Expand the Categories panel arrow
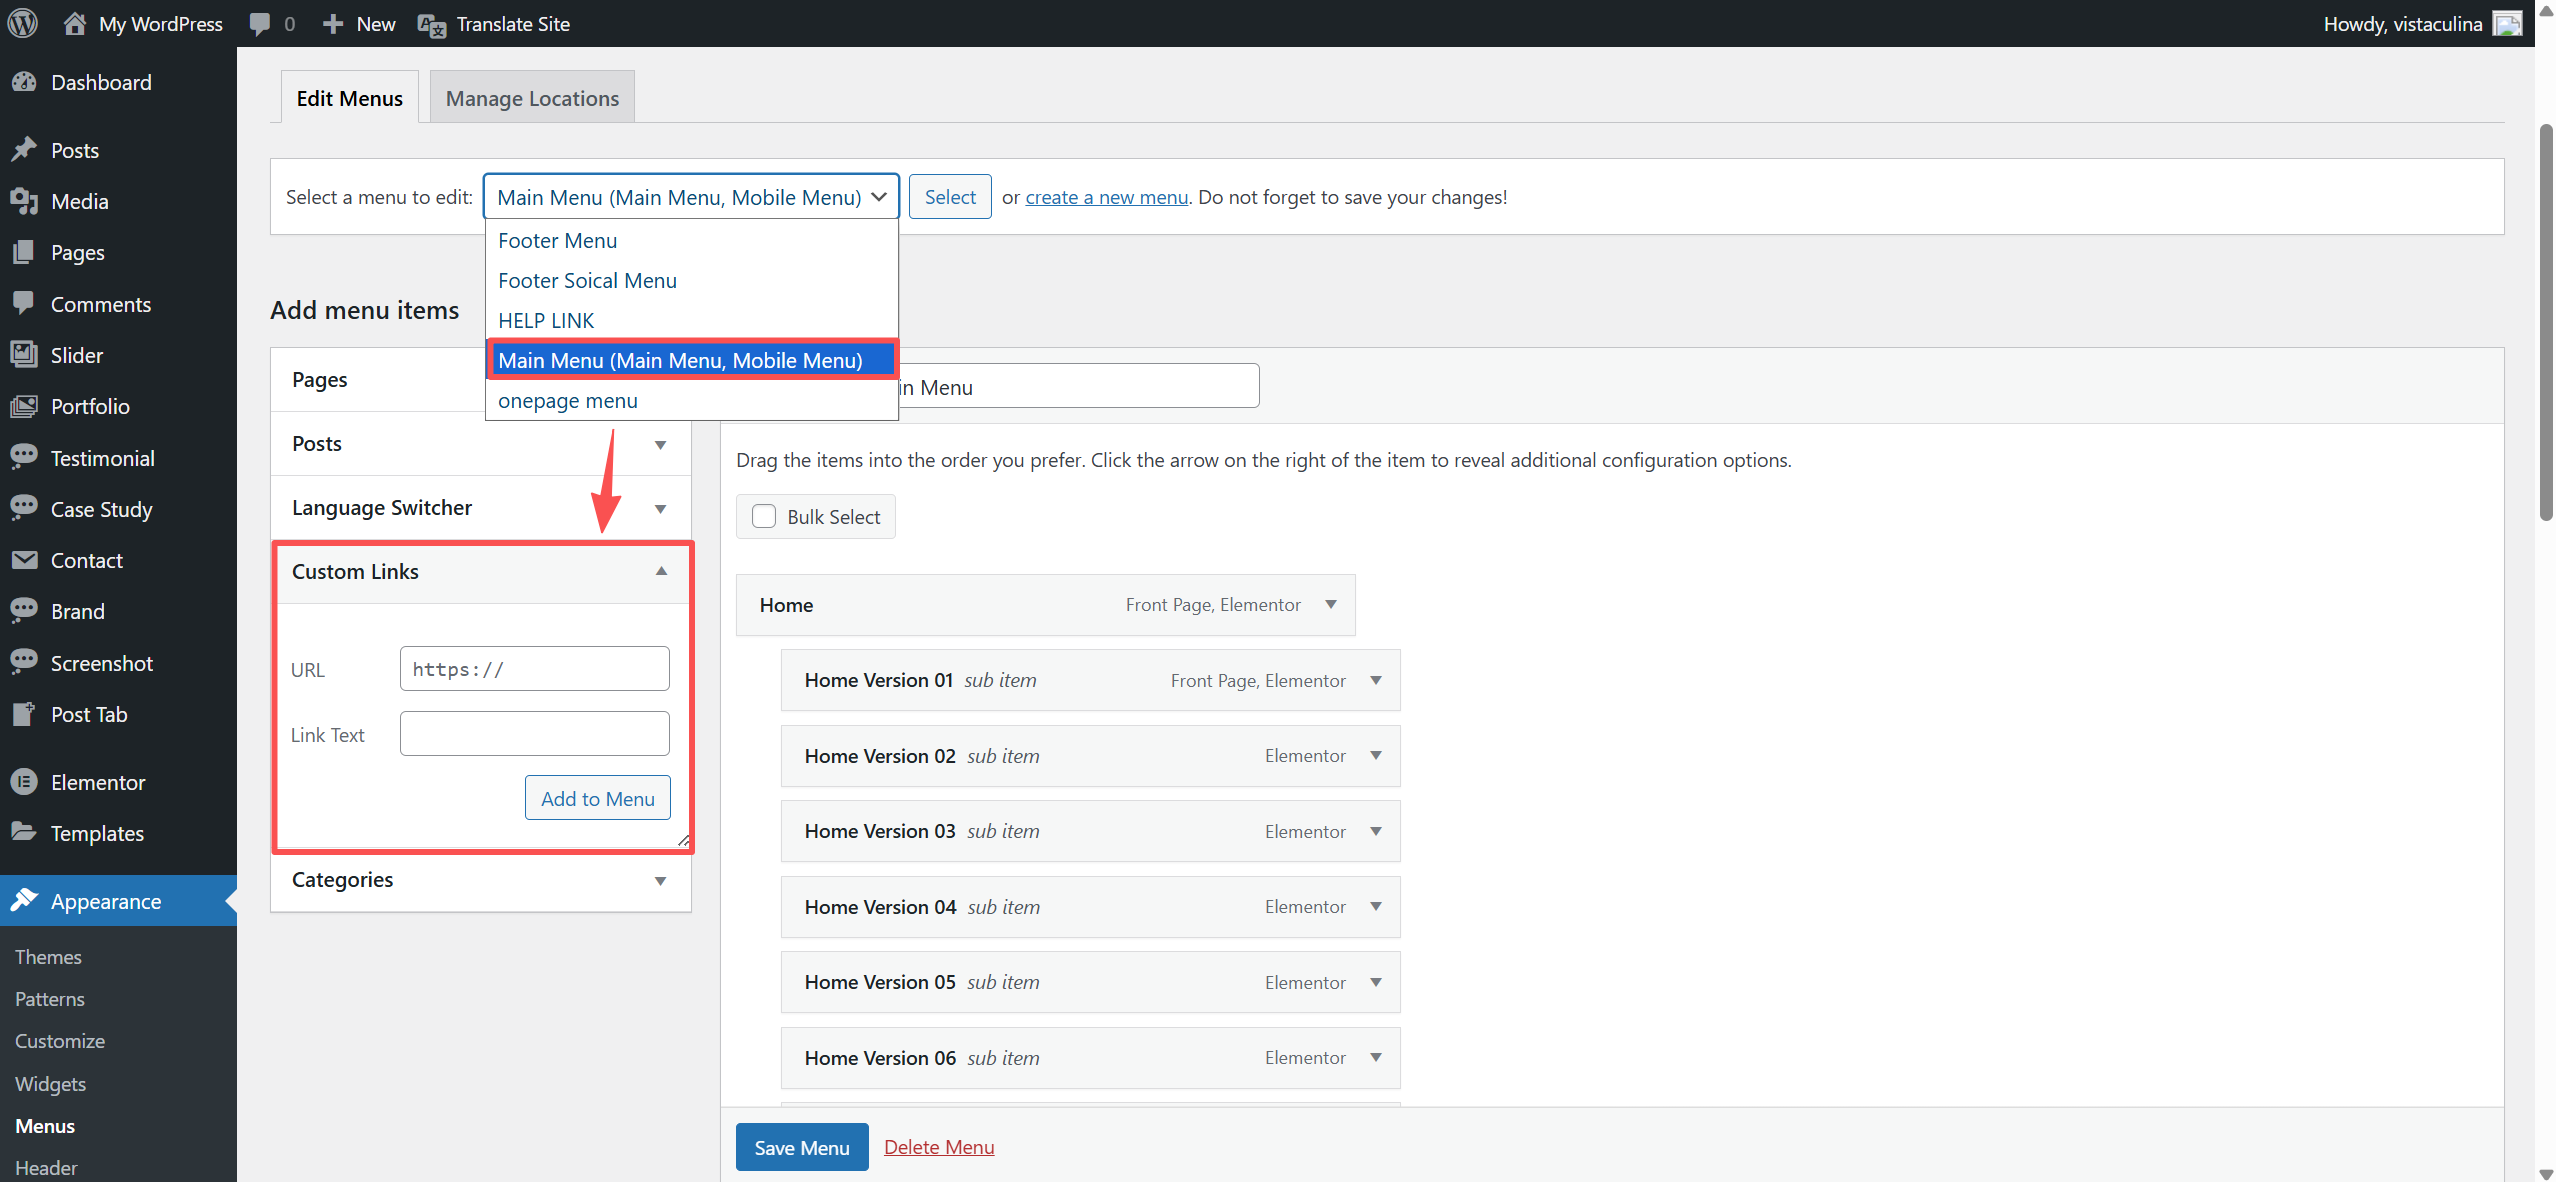Viewport: 2556px width, 1182px height. (660, 880)
